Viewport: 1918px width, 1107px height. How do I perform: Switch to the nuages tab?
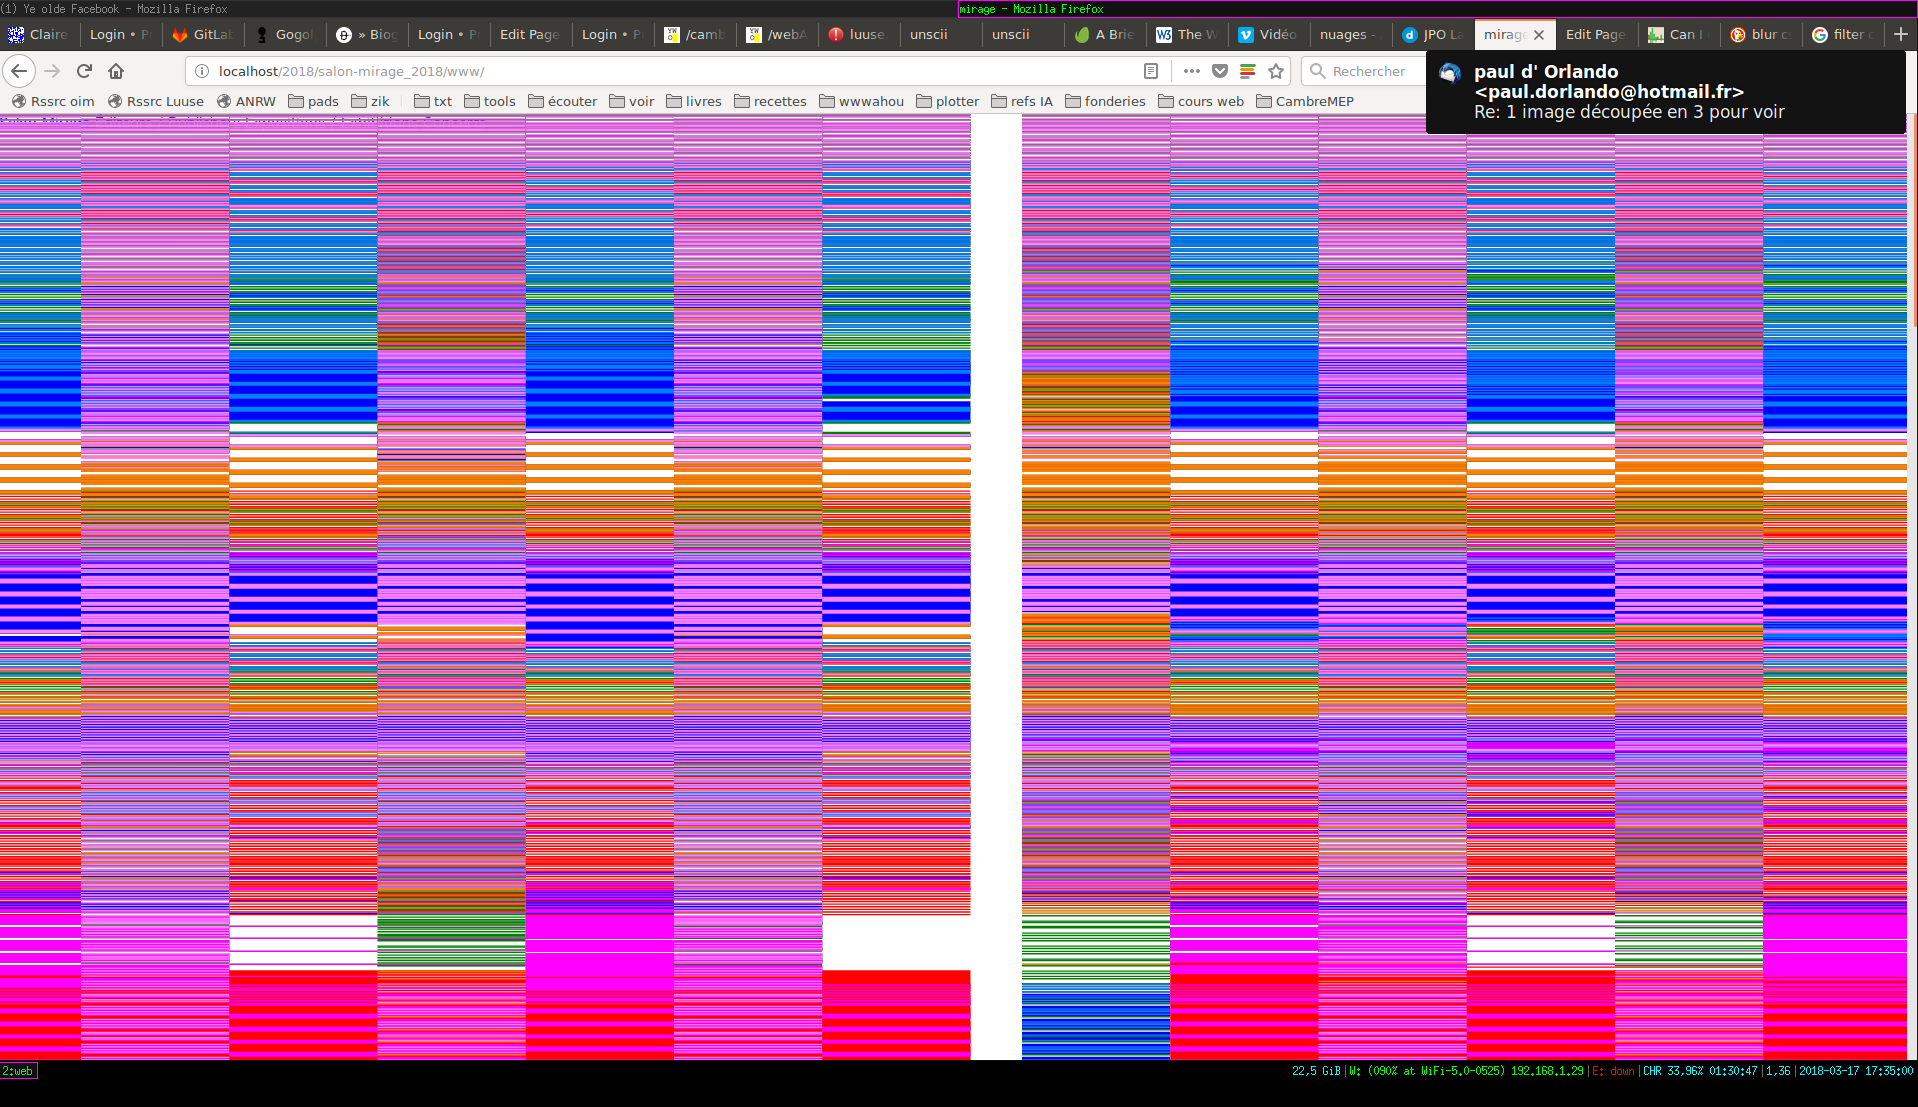1346,34
